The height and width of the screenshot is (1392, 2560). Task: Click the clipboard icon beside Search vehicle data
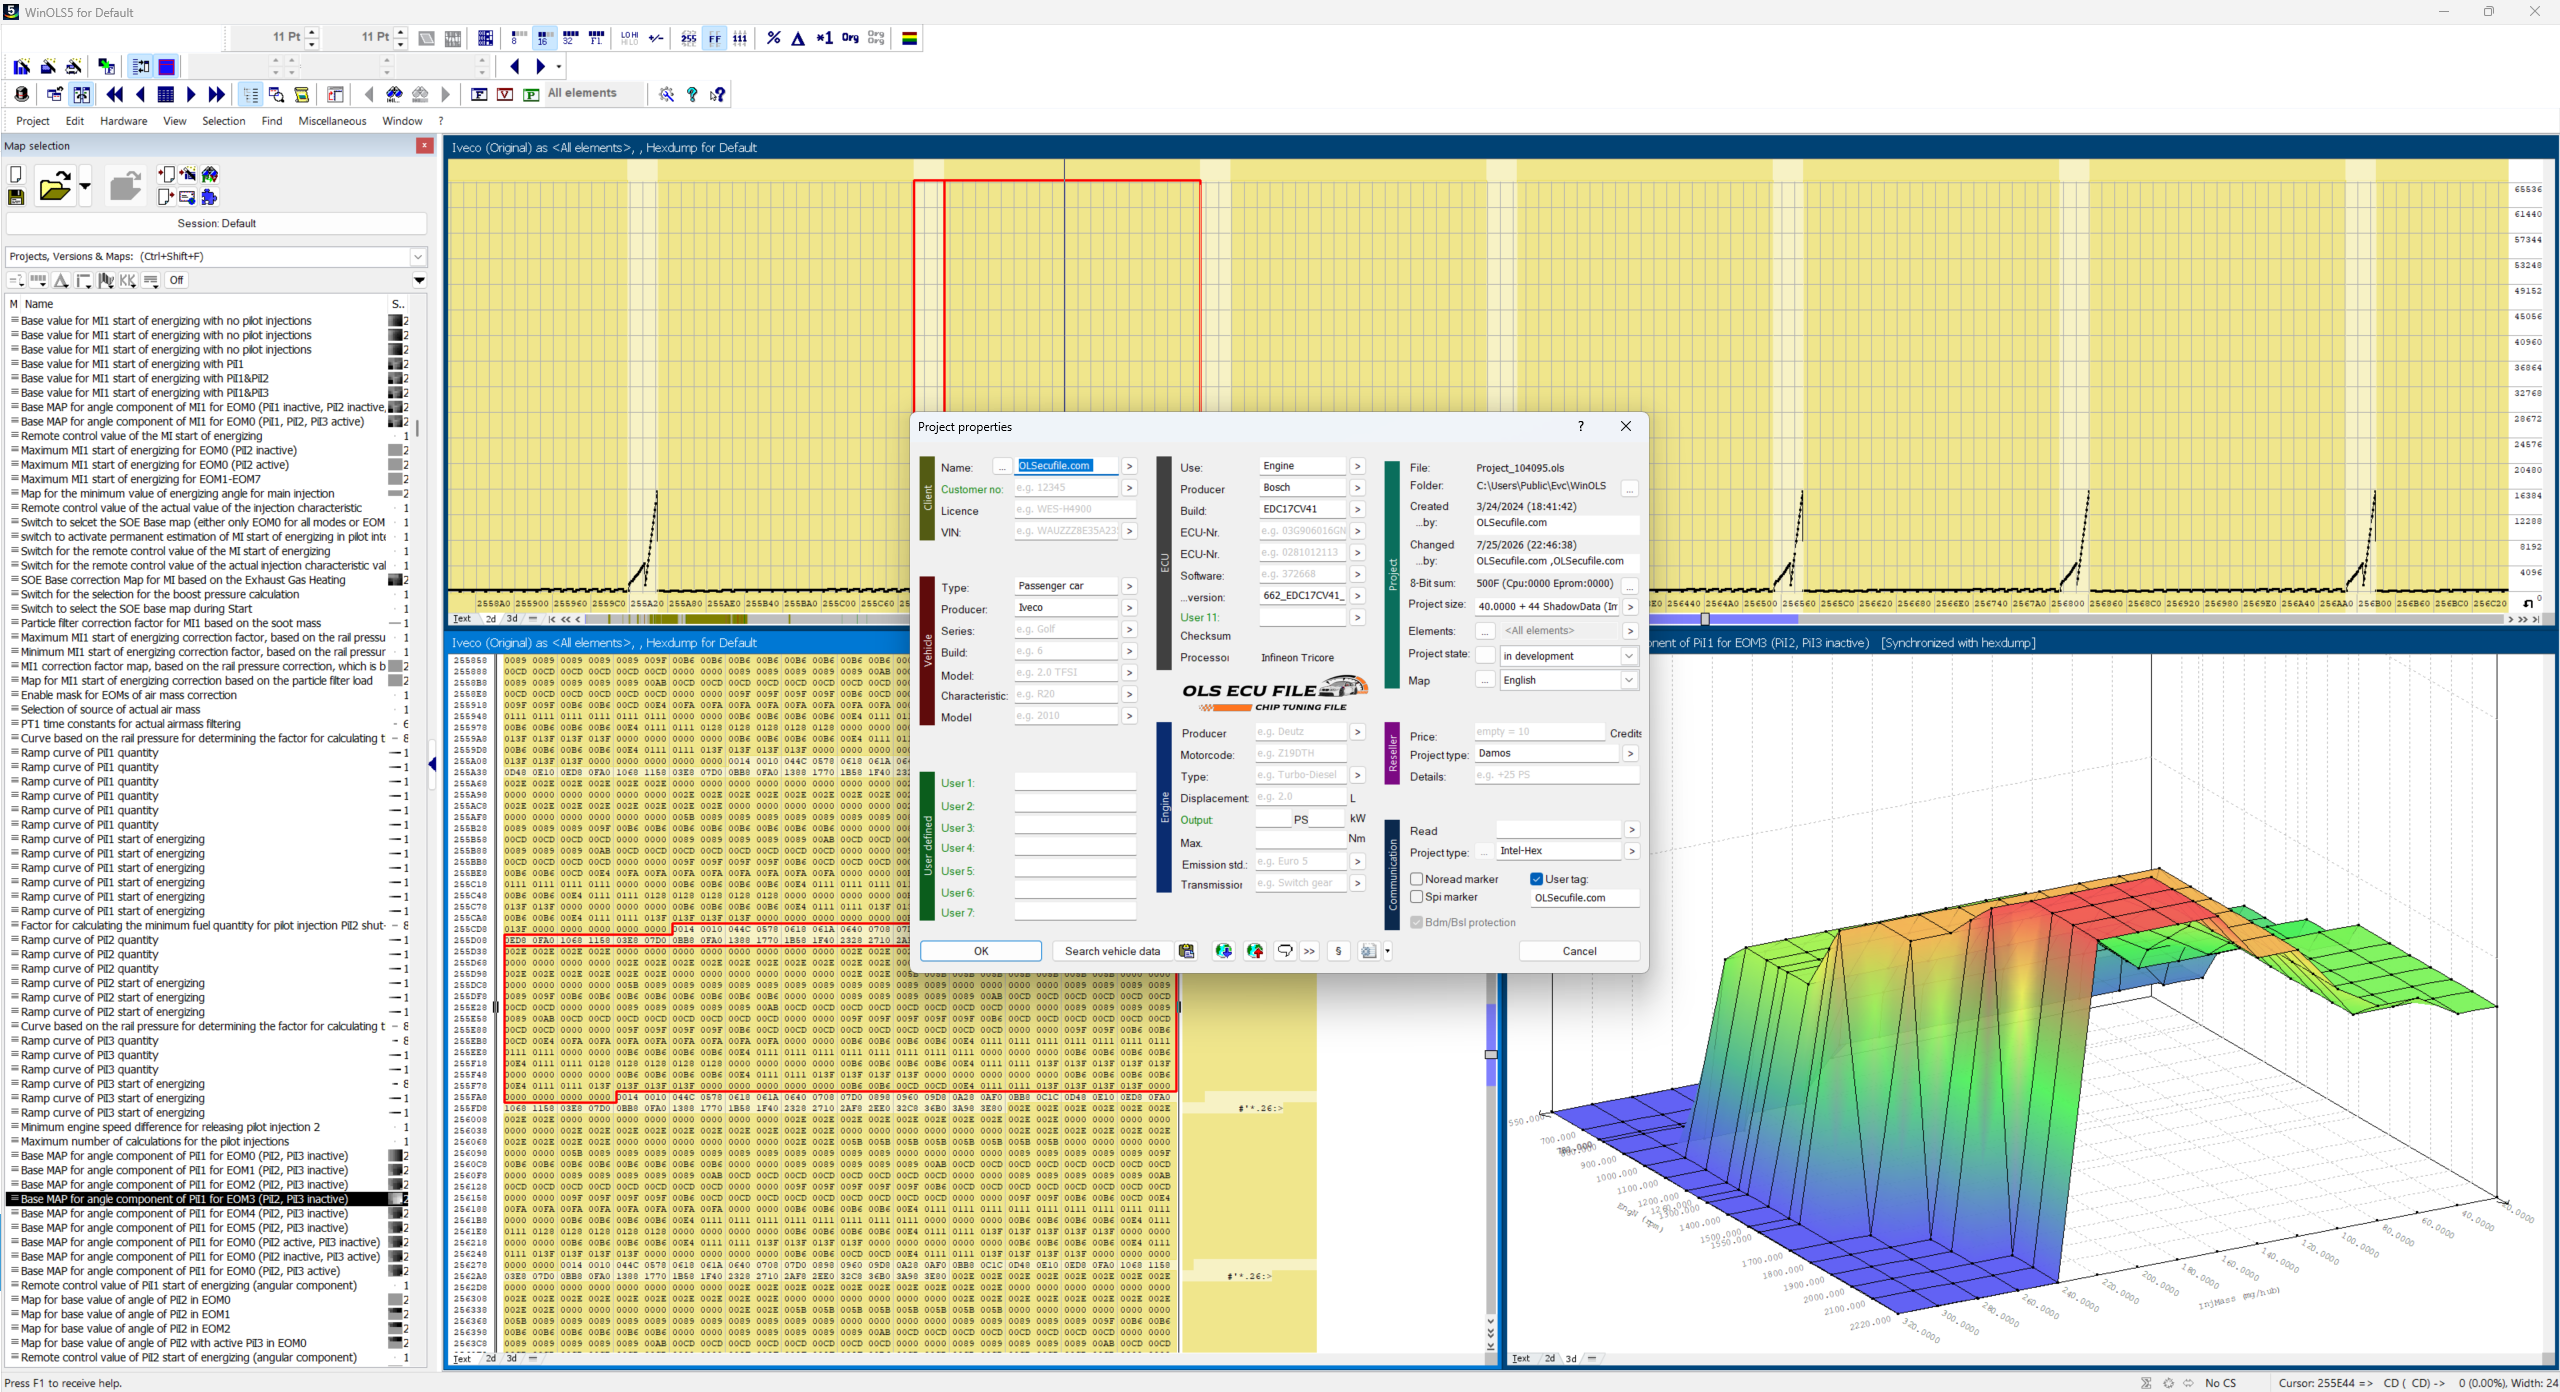(1186, 951)
